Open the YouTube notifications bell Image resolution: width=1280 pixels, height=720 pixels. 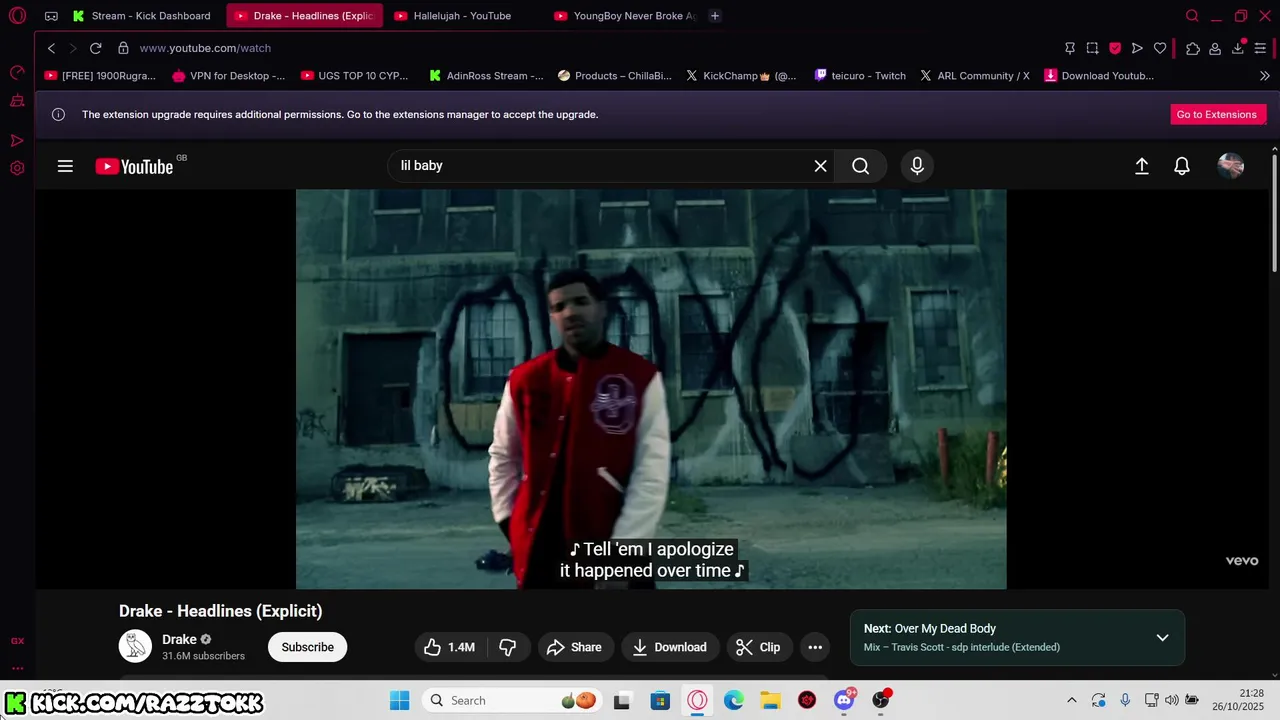point(1182,166)
